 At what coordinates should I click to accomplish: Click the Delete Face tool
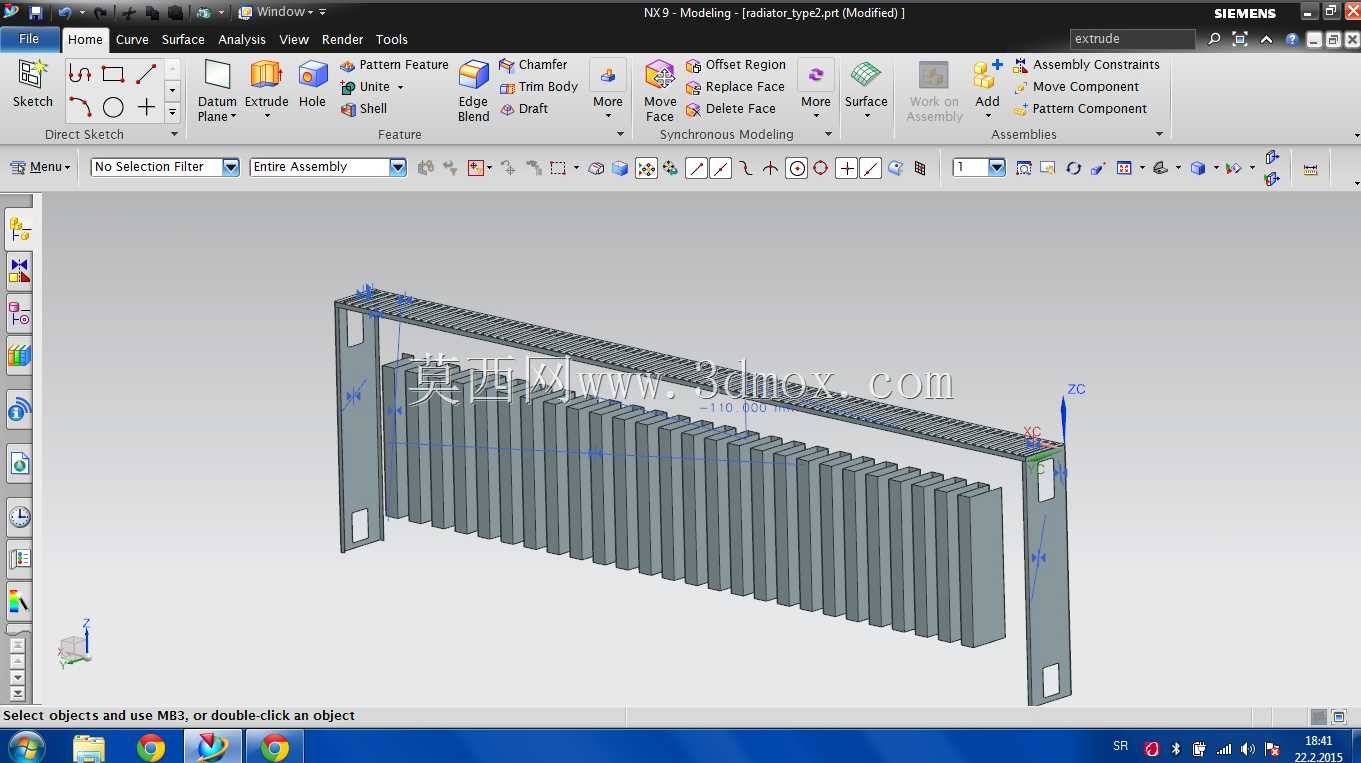click(731, 109)
